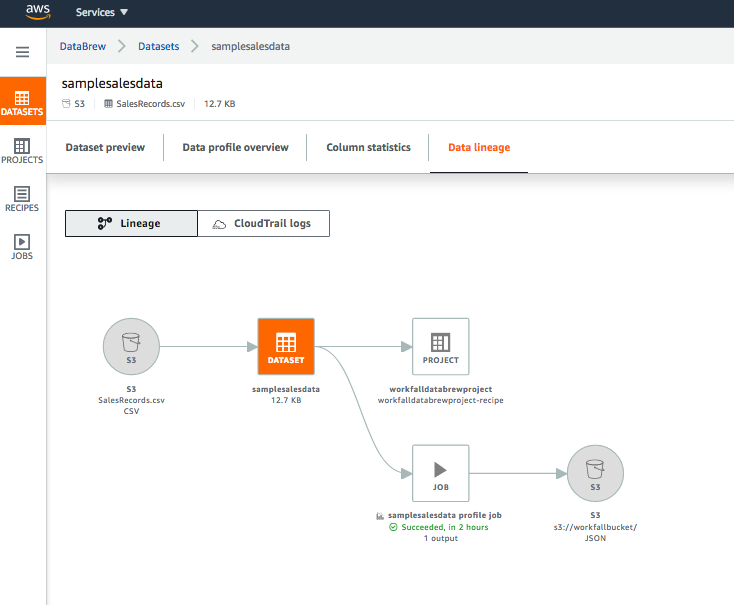Click JSON label under output S3
The width and height of the screenshot is (734, 605).
[x=595, y=538]
